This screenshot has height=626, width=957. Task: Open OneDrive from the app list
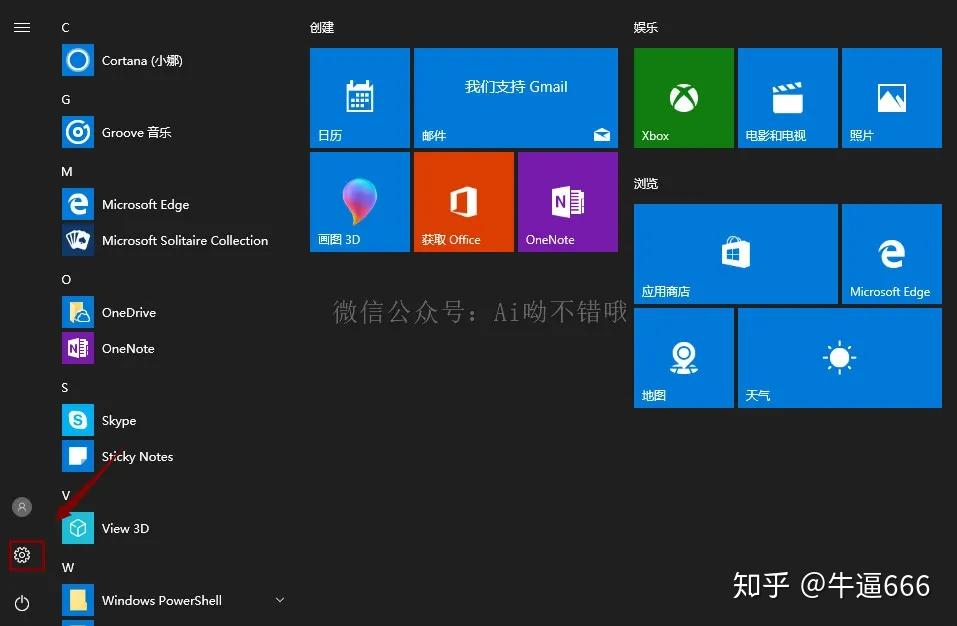(x=129, y=312)
